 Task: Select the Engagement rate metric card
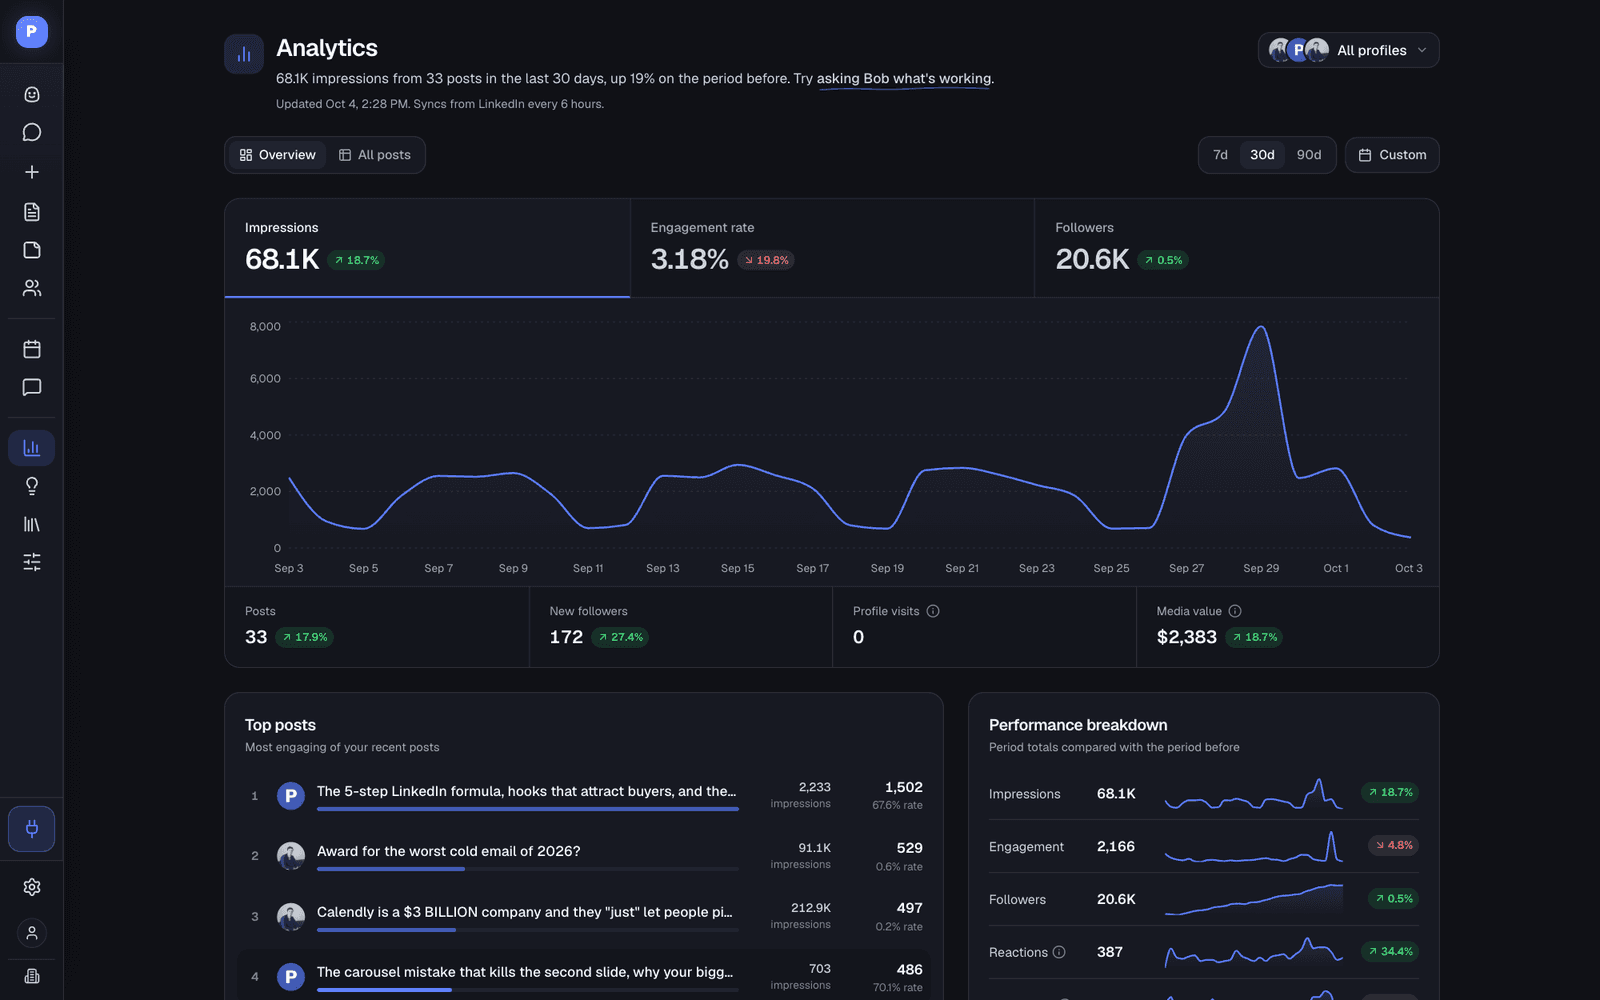tap(832, 248)
